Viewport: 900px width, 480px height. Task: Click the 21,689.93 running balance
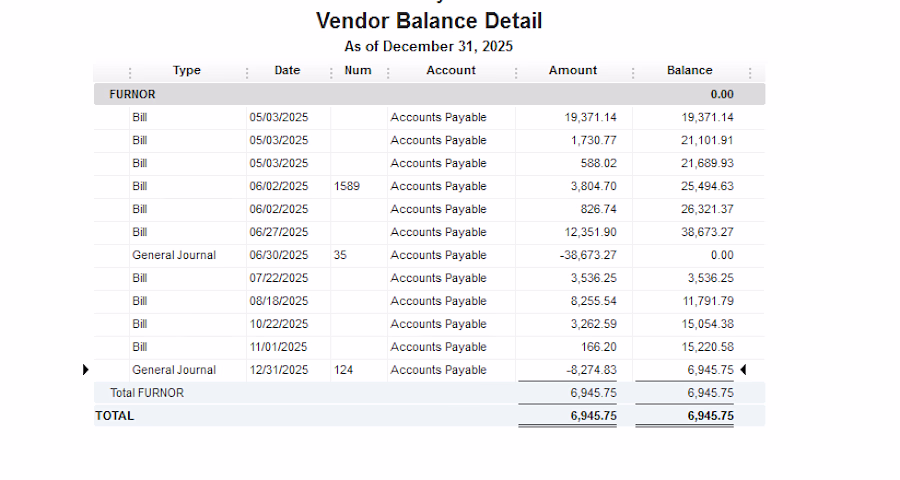pos(707,164)
